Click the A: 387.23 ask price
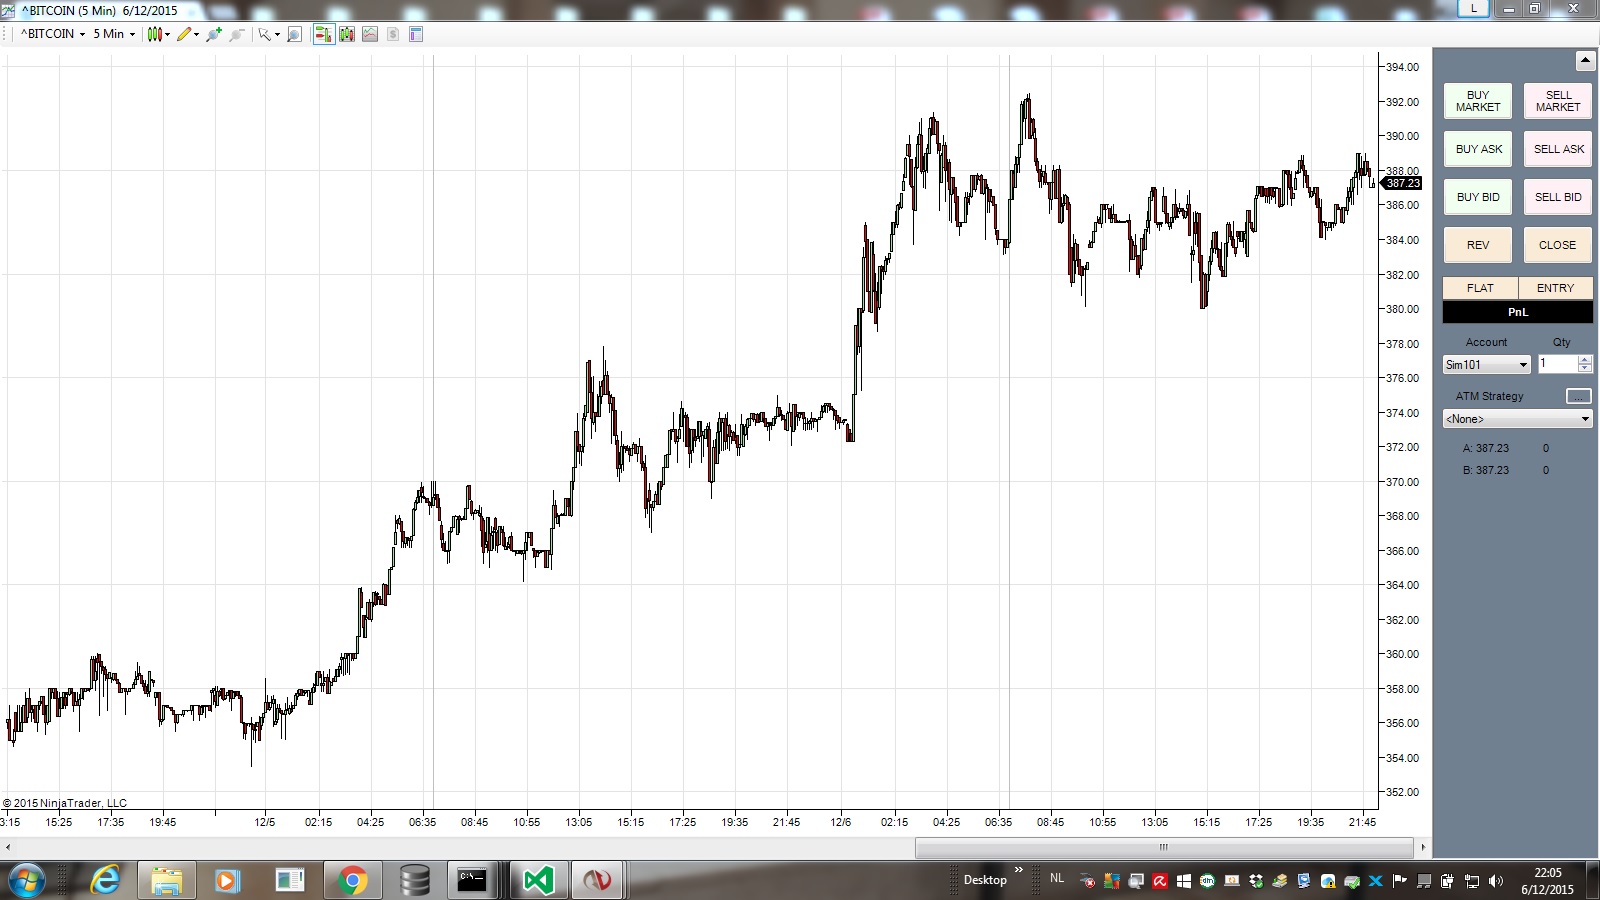This screenshot has height=900, width=1600. tap(1486, 448)
